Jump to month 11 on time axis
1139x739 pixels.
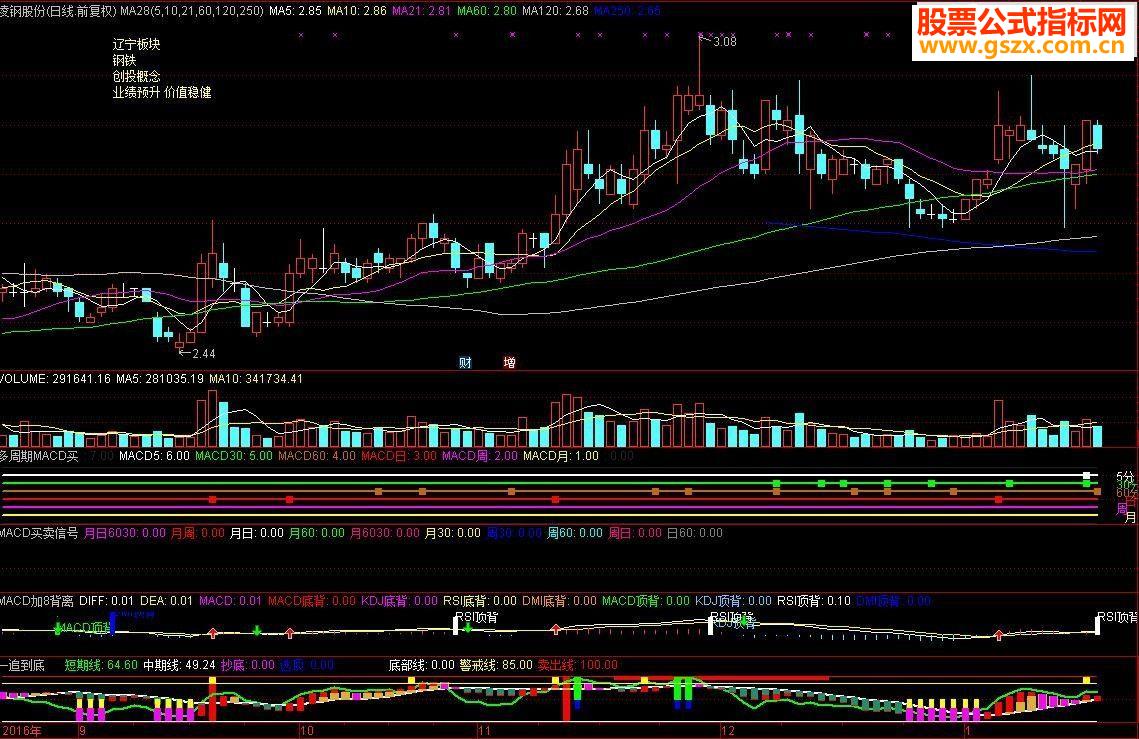coord(484,731)
